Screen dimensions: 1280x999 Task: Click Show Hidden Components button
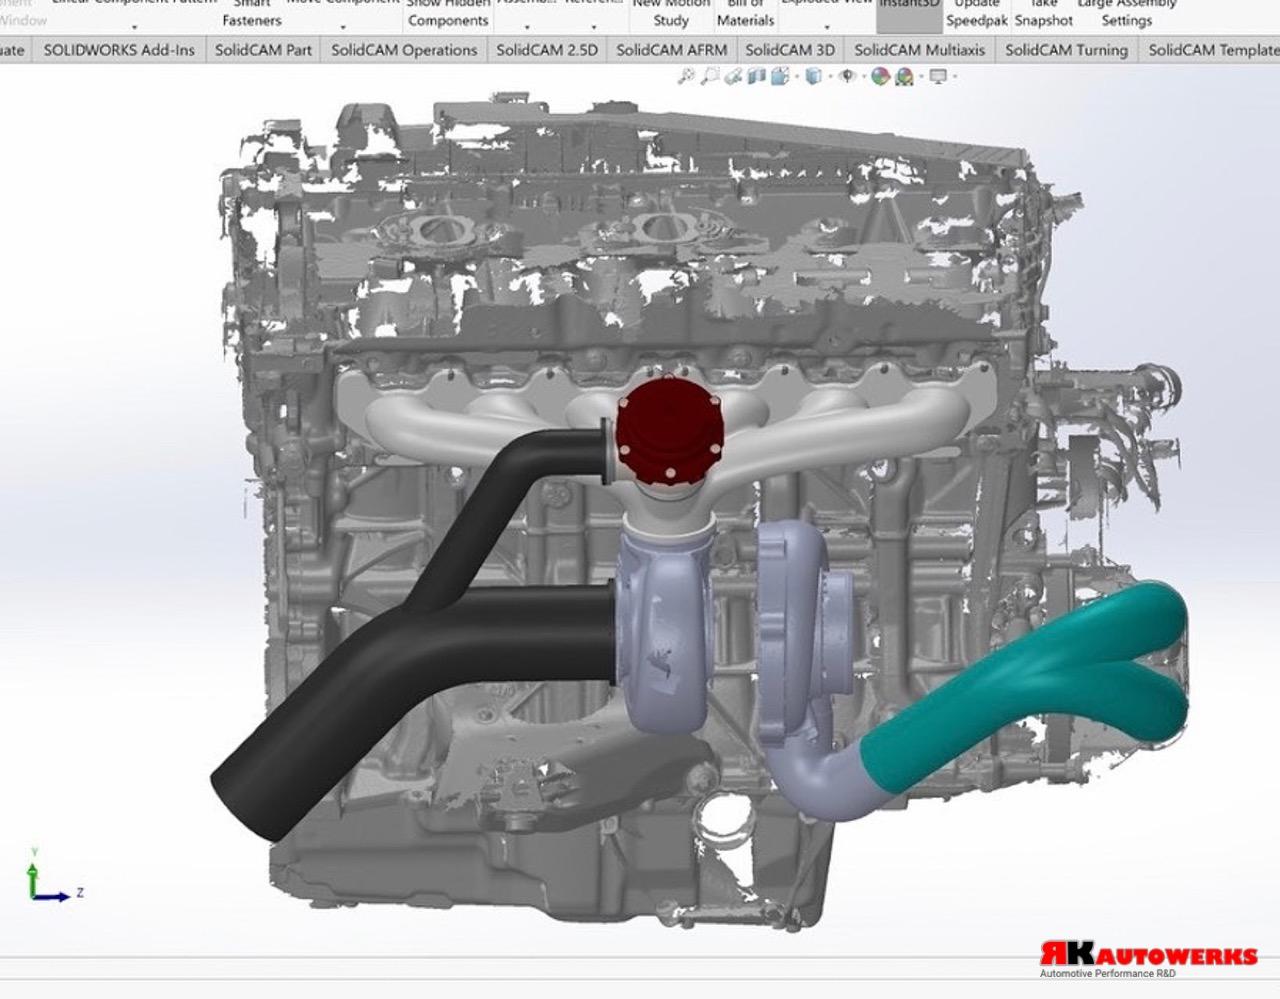pos(447,14)
